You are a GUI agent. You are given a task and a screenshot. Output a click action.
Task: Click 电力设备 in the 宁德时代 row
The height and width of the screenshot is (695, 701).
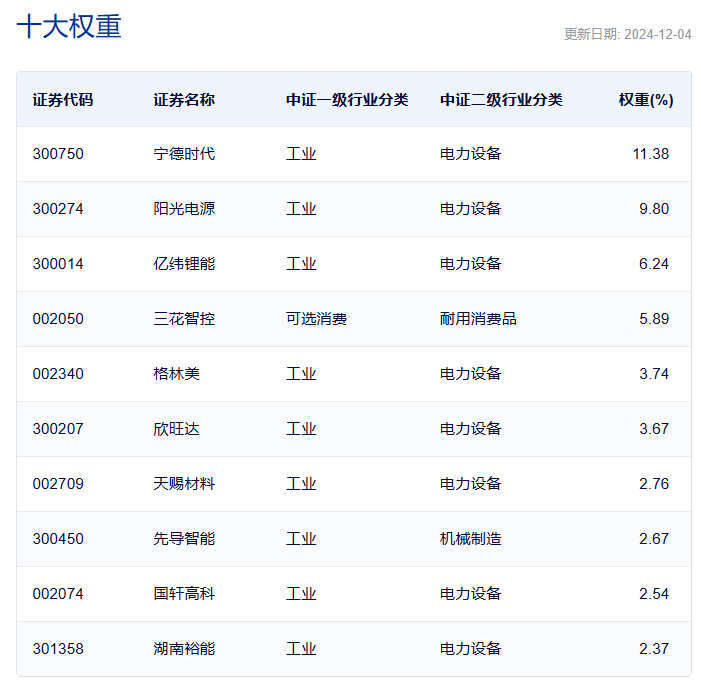(471, 154)
